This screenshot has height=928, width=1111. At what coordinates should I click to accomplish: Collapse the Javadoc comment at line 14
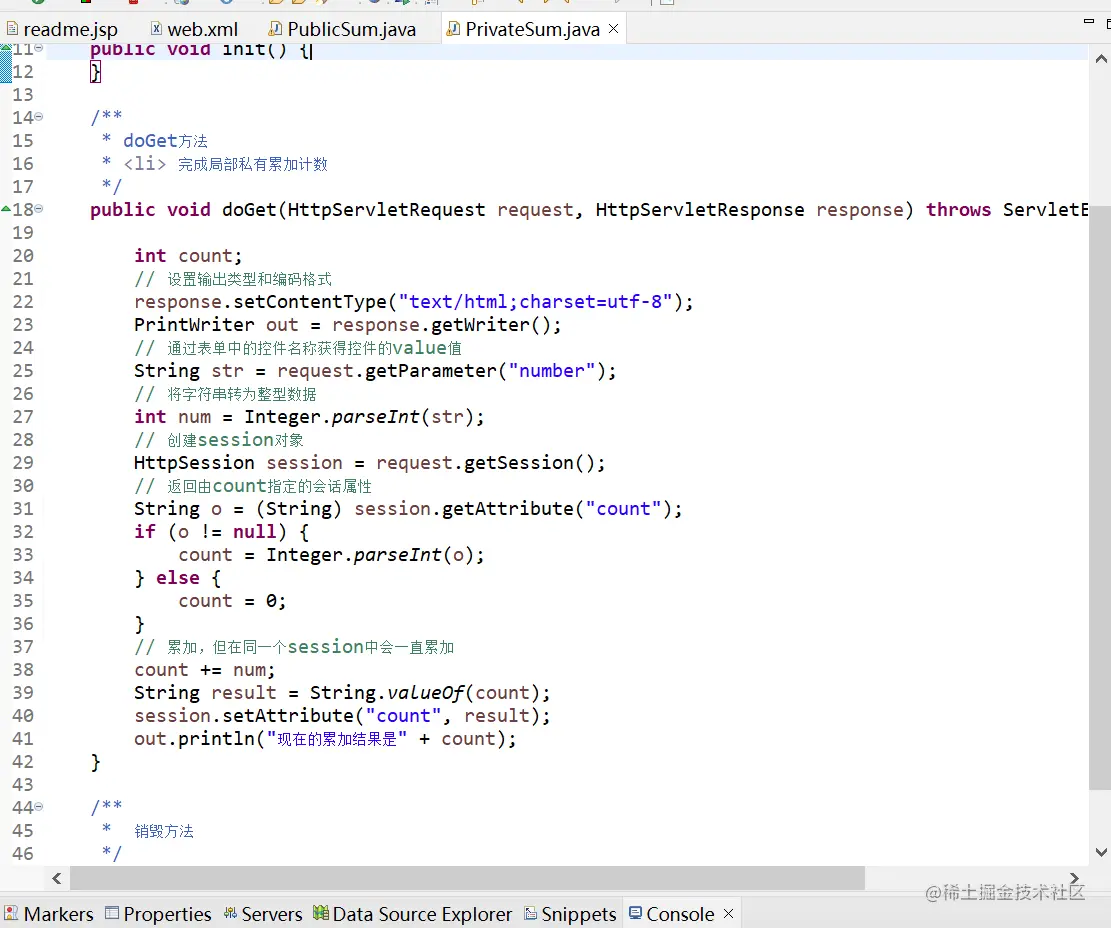point(39,117)
